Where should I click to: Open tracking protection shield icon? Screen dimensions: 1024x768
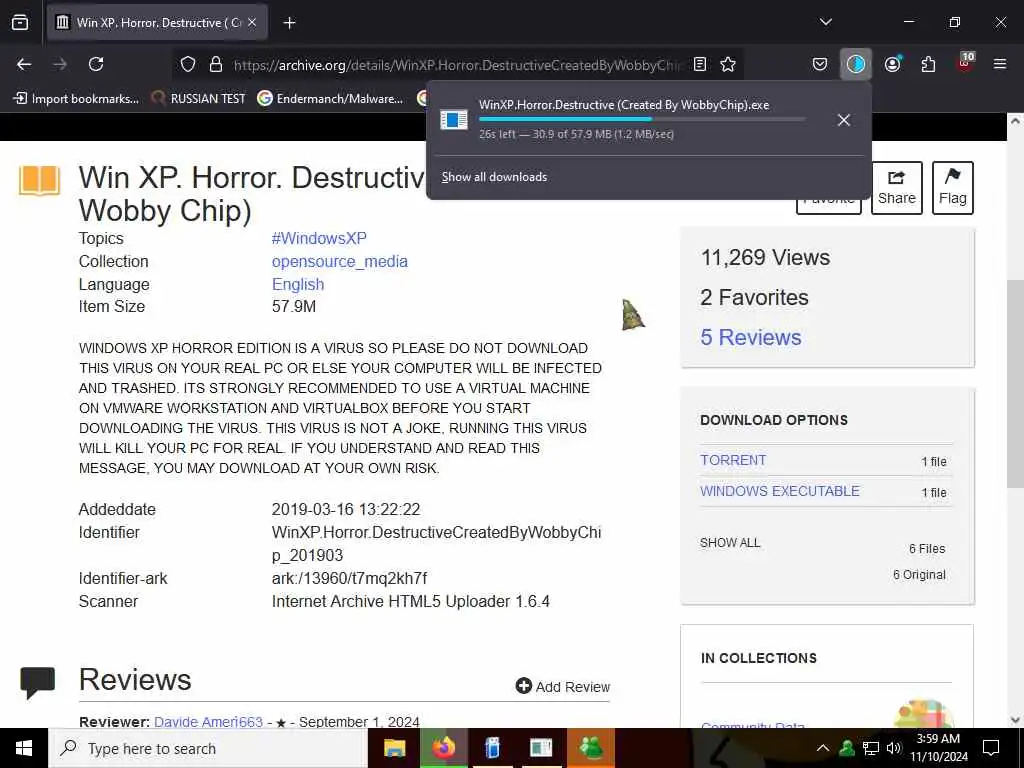point(188,64)
